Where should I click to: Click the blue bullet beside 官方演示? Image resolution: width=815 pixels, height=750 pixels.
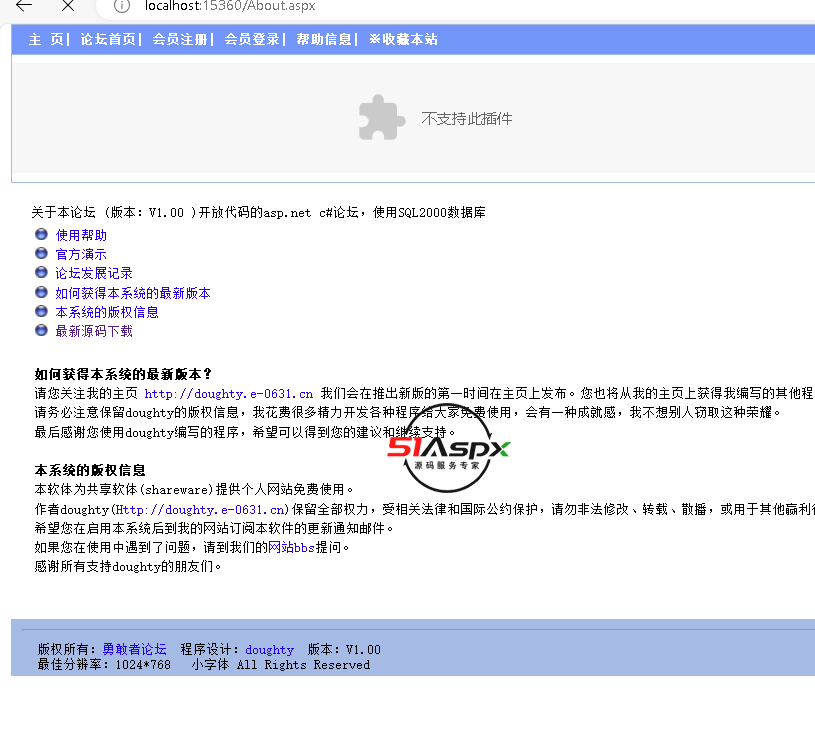(41, 253)
